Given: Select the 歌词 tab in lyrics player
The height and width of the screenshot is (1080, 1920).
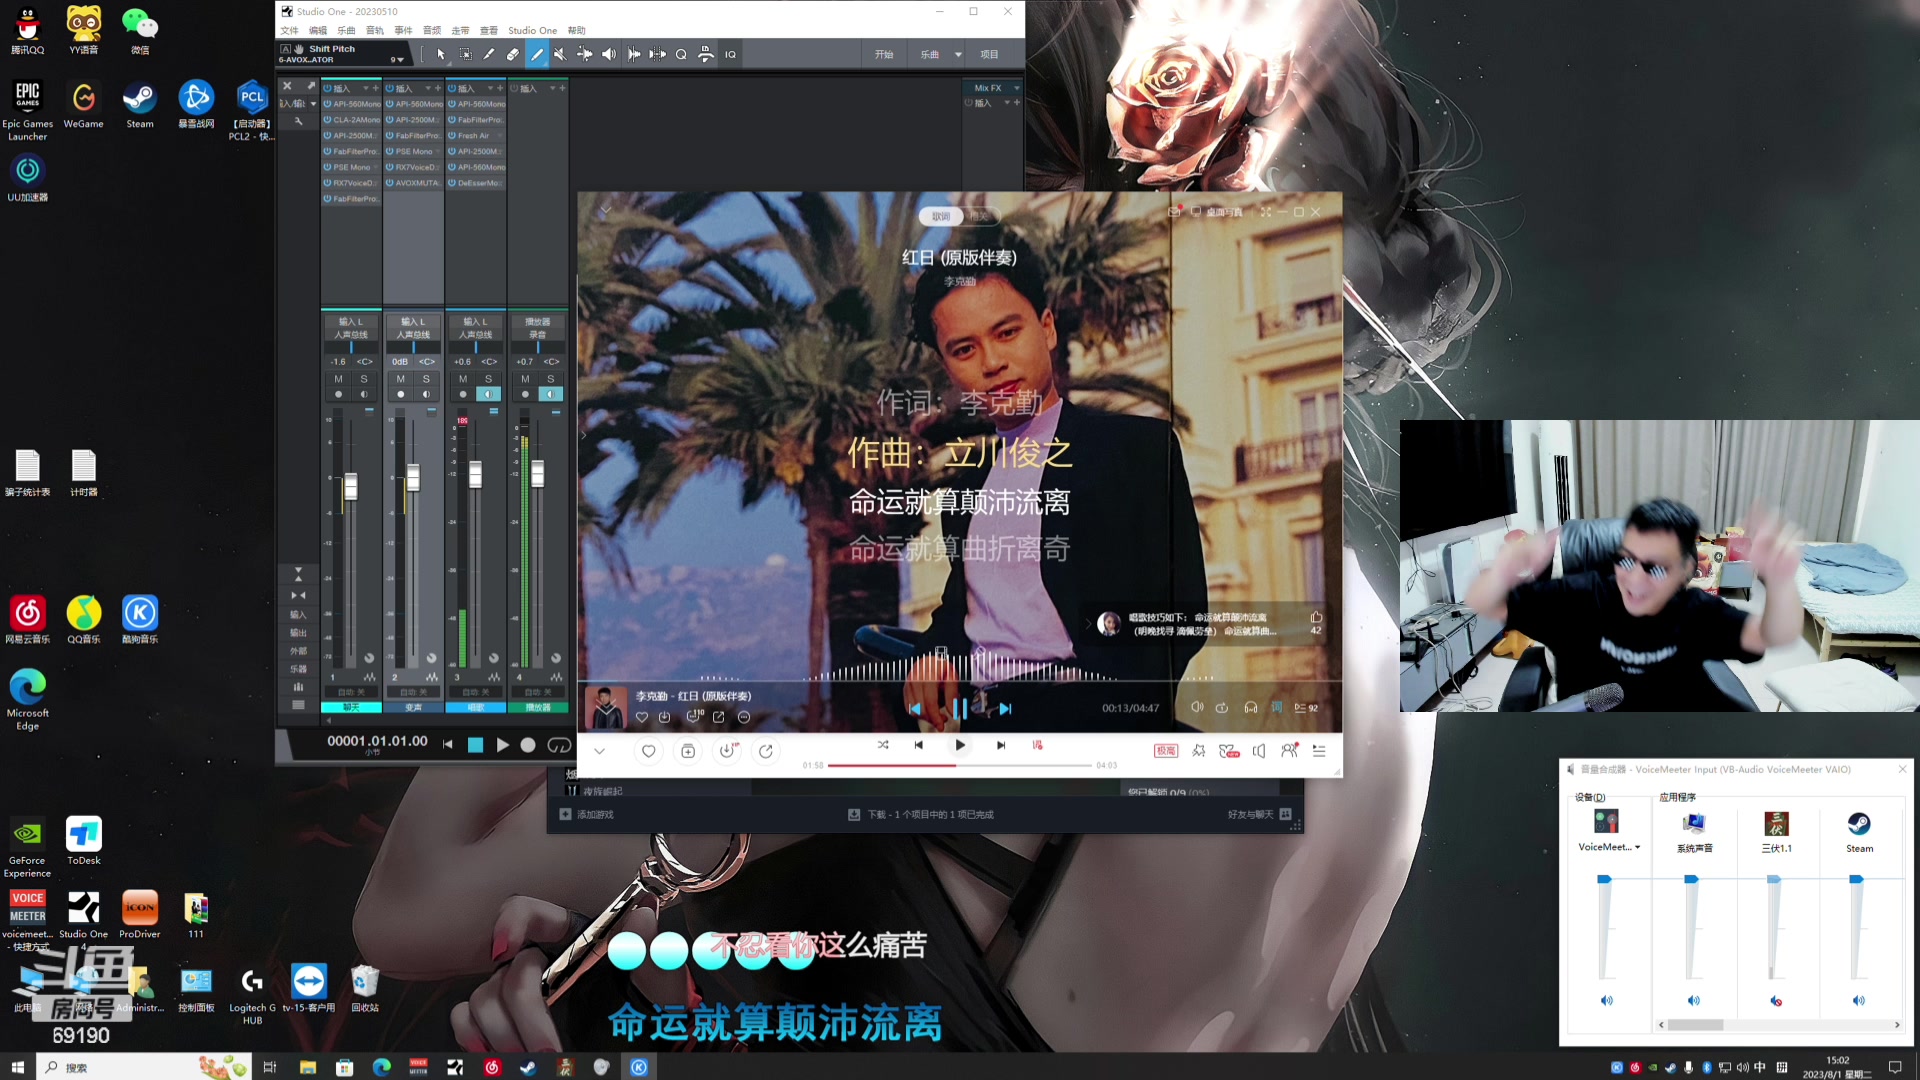Looking at the screenshot, I should pos(941,216).
